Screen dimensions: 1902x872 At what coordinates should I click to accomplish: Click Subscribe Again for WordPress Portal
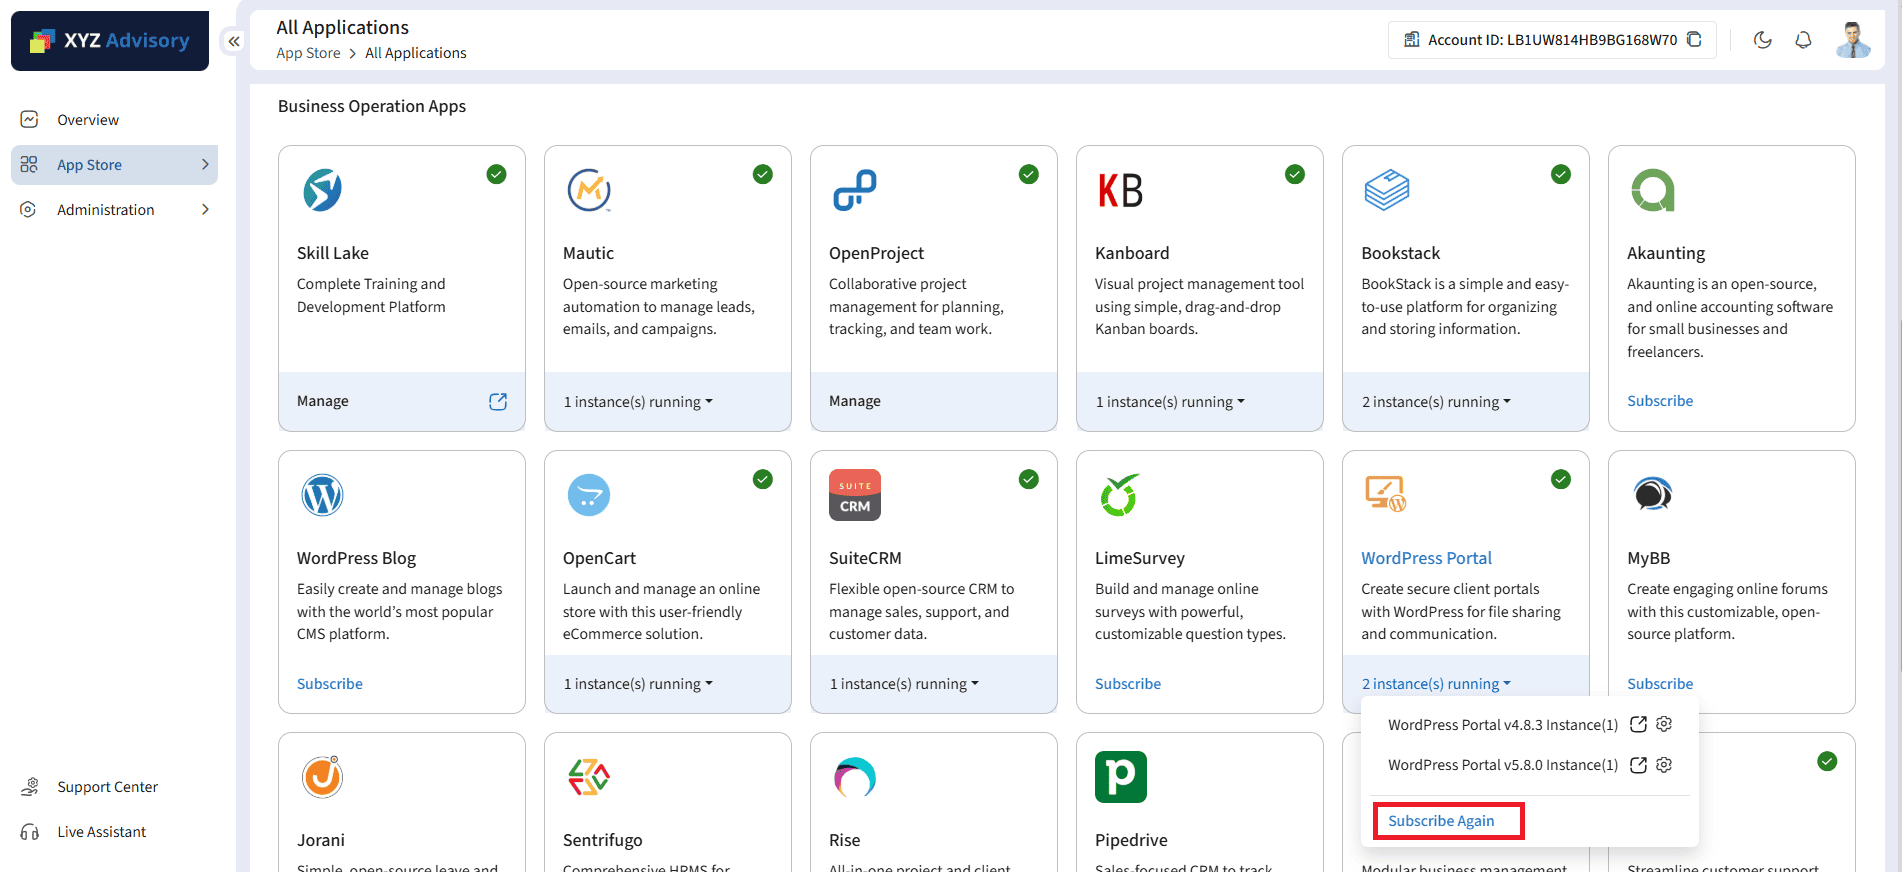1441,821
